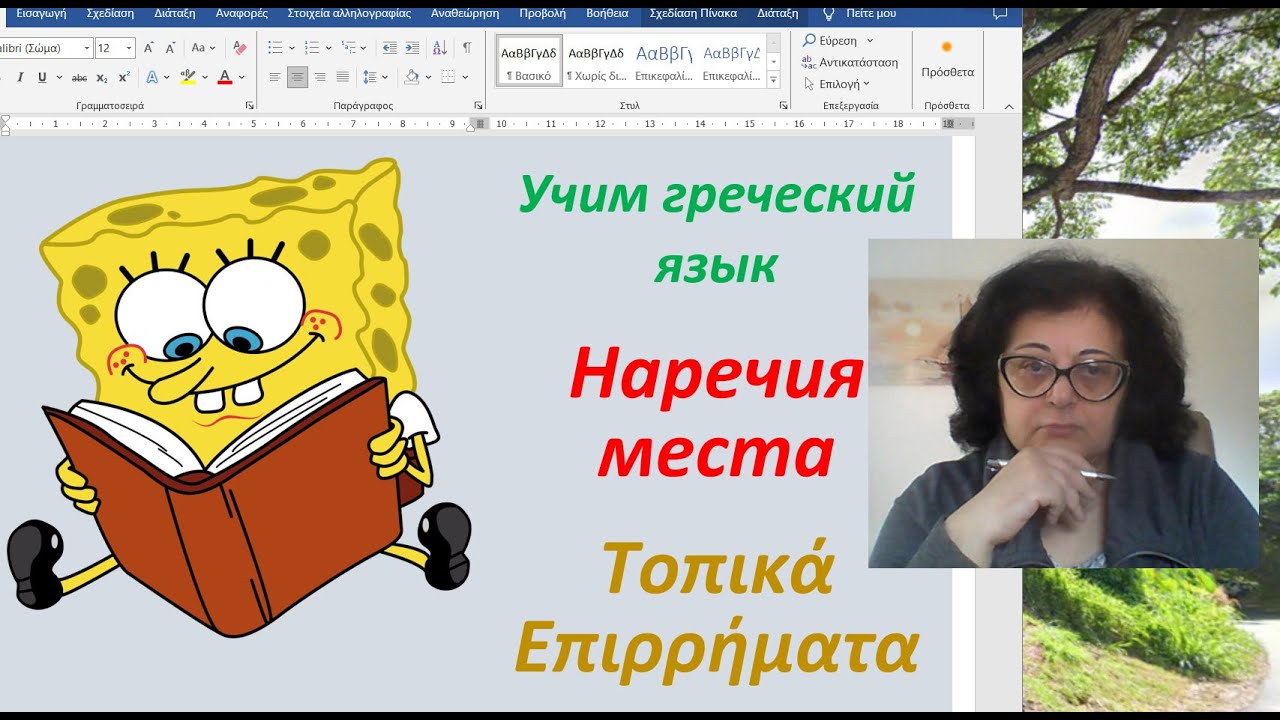Apply borders with the borders icon
Viewport: 1280px width, 720px height.
coord(448,77)
